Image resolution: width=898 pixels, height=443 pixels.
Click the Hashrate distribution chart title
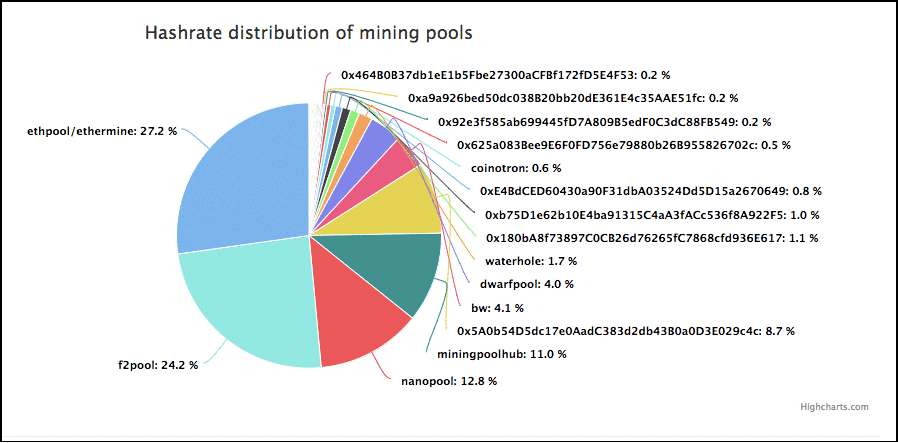click(309, 33)
